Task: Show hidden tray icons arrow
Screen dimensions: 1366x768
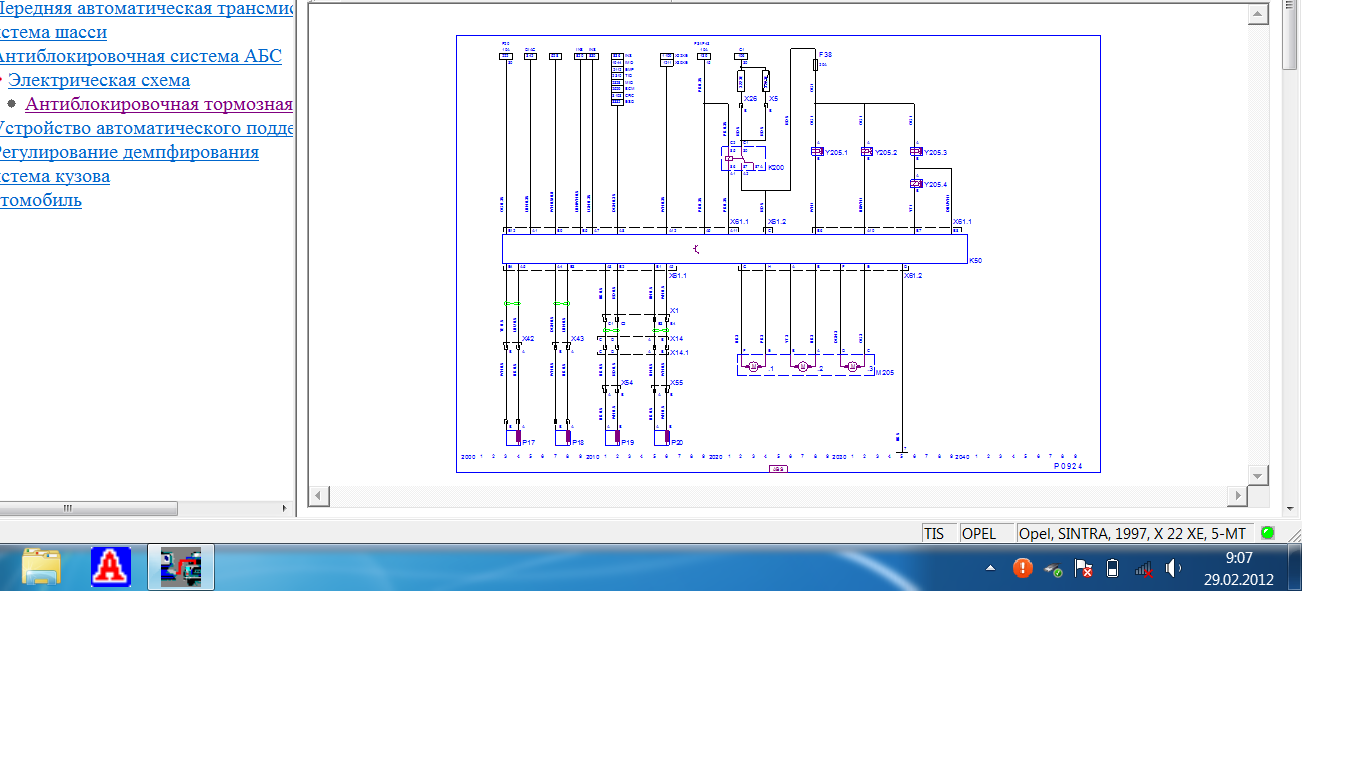Action: pos(990,568)
